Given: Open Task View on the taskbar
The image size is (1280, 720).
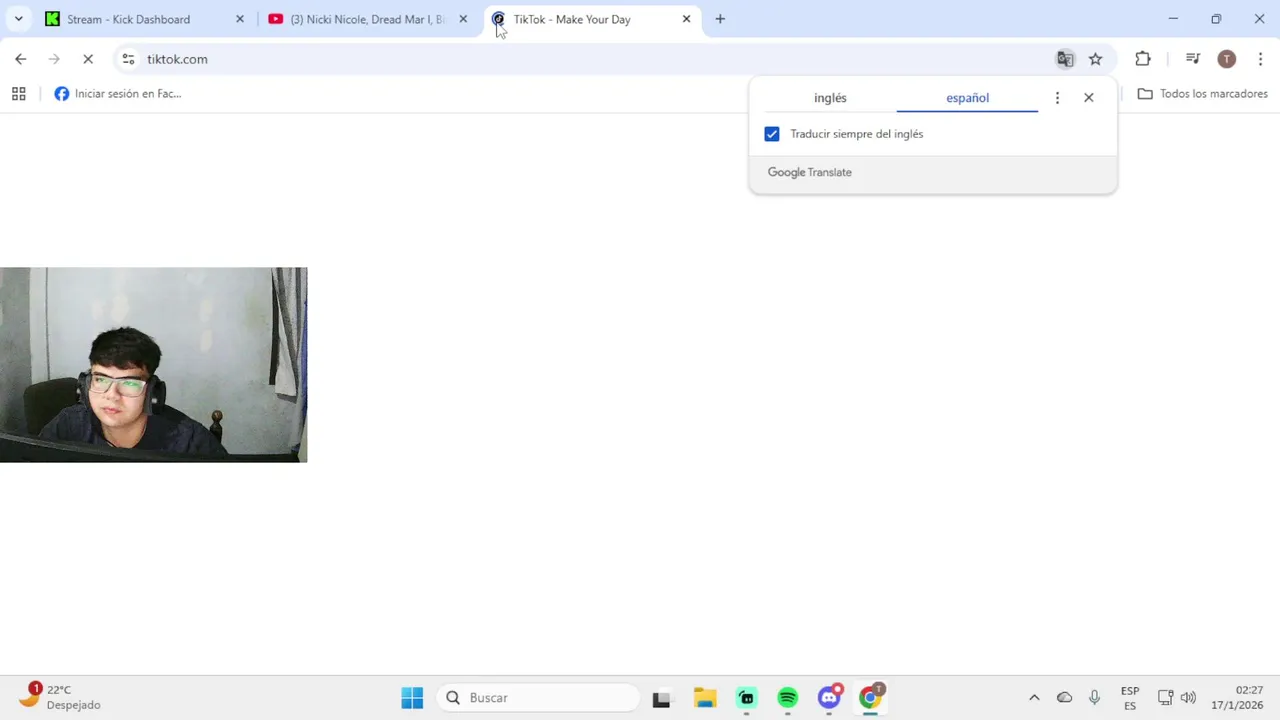Looking at the screenshot, I should (661, 697).
